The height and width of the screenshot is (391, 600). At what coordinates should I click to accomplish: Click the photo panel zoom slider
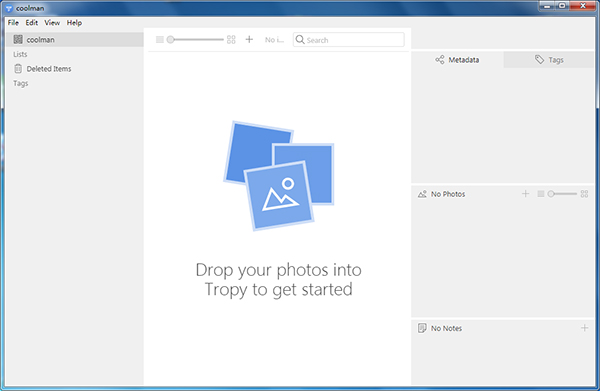[562, 194]
